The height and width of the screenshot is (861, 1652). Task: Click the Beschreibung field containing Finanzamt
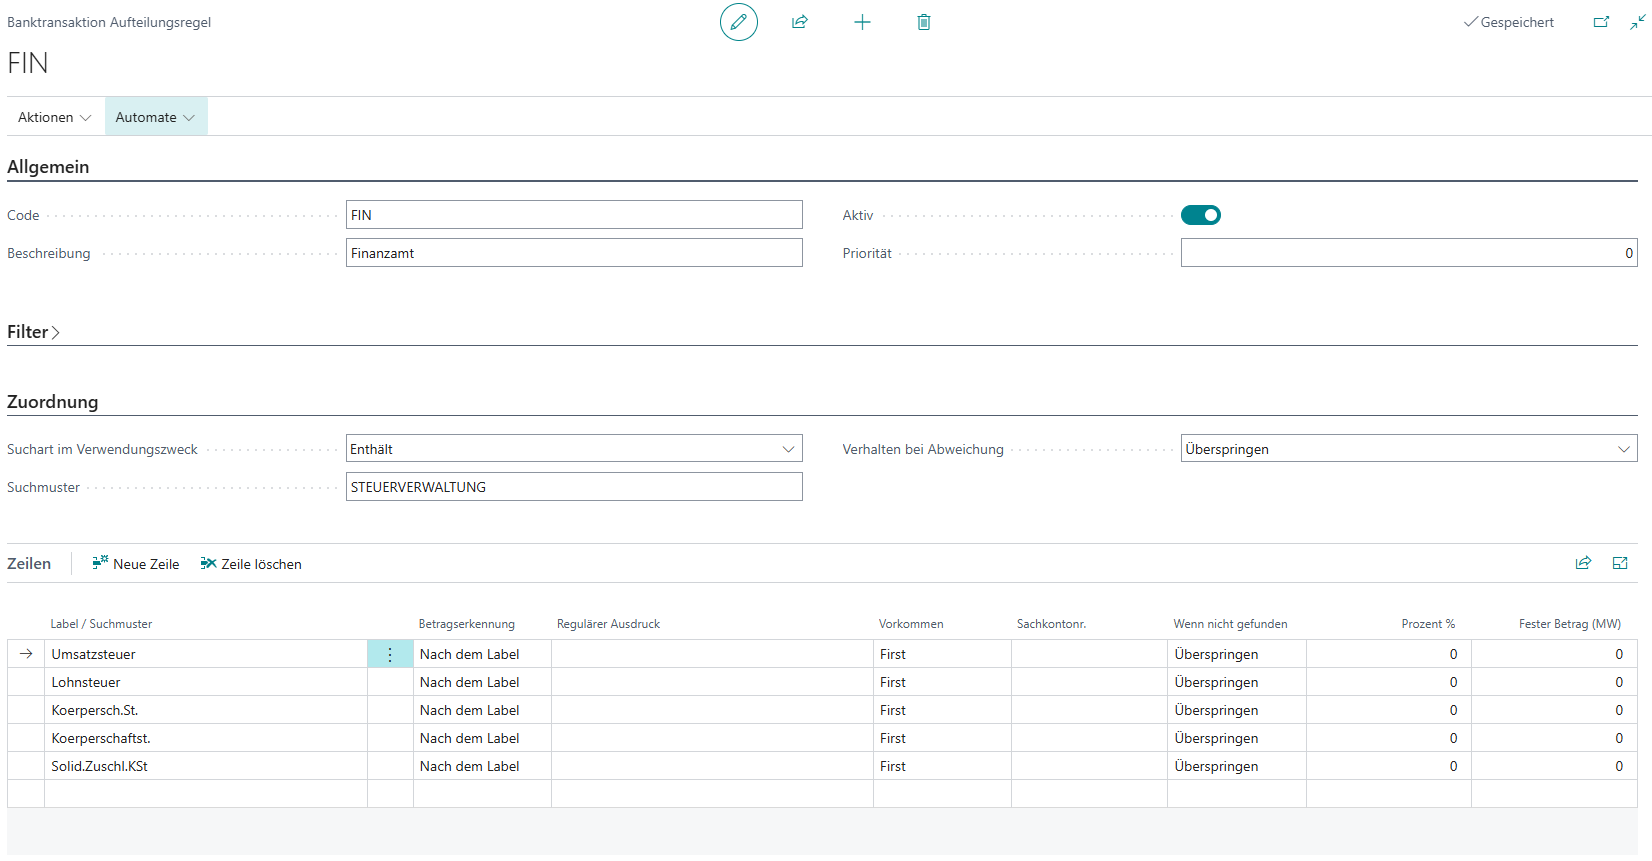(574, 253)
